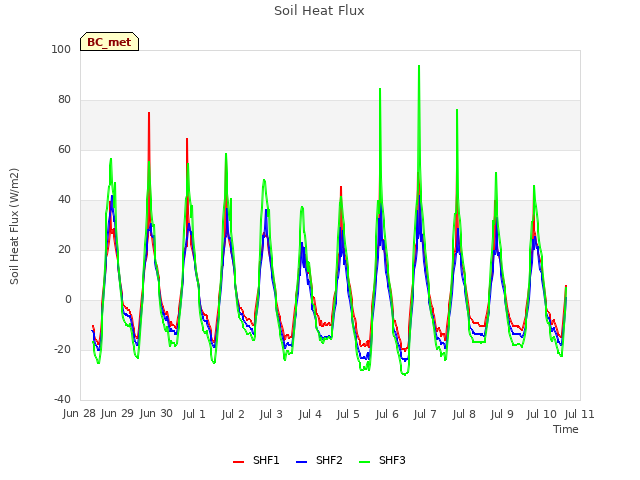Click the green SHF3 legend swatch

point(364,462)
